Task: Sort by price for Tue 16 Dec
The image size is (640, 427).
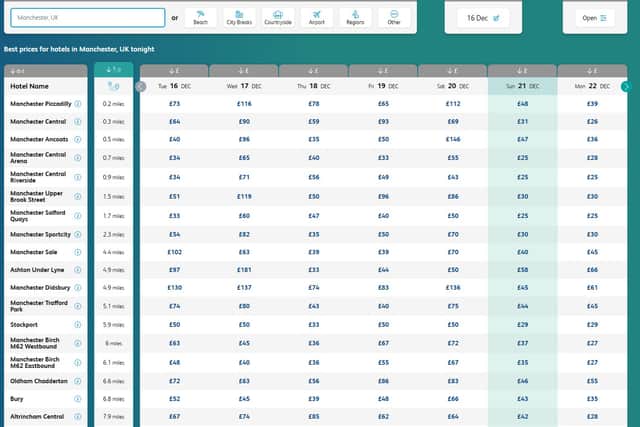Action: tap(174, 71)
